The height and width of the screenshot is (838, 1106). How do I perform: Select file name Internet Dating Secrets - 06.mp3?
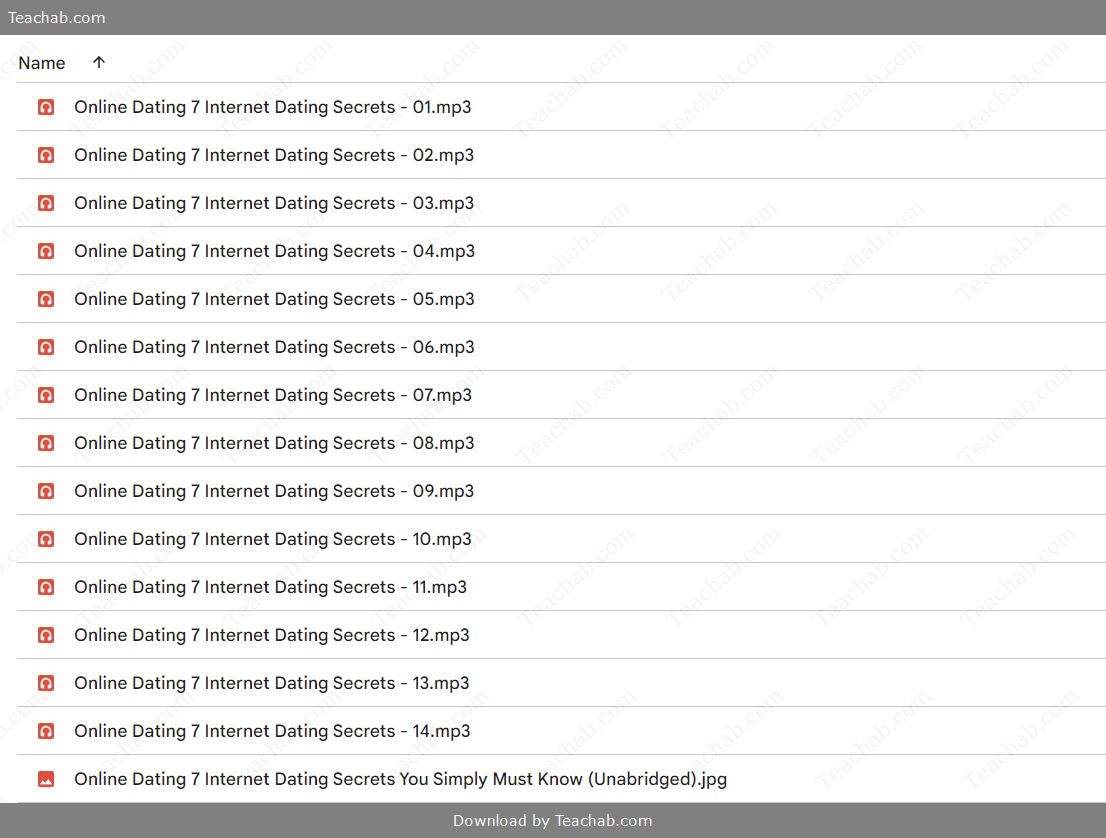pyautogui.click(x=274, y=347)
